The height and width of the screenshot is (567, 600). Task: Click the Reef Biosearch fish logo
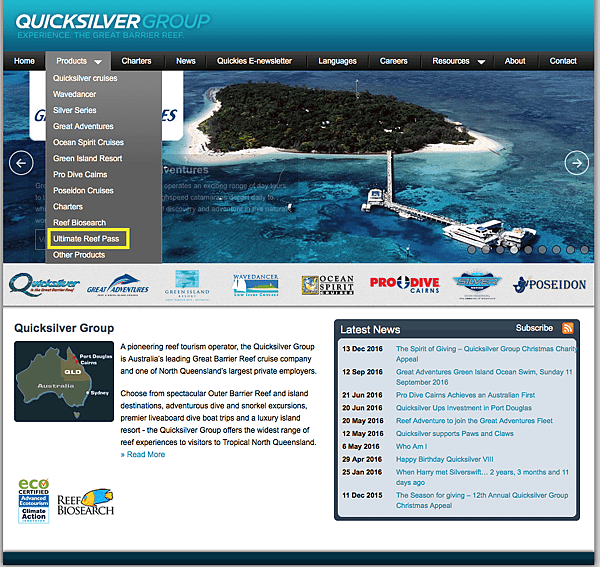pos(86,502)
